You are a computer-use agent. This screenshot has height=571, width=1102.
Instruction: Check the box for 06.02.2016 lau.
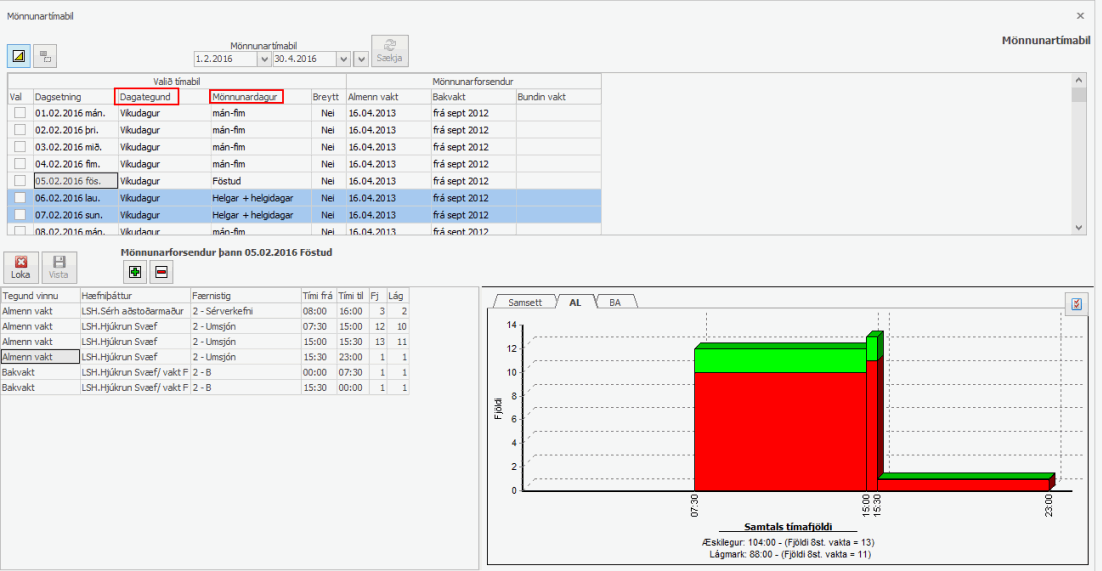(x=20, y=198)
